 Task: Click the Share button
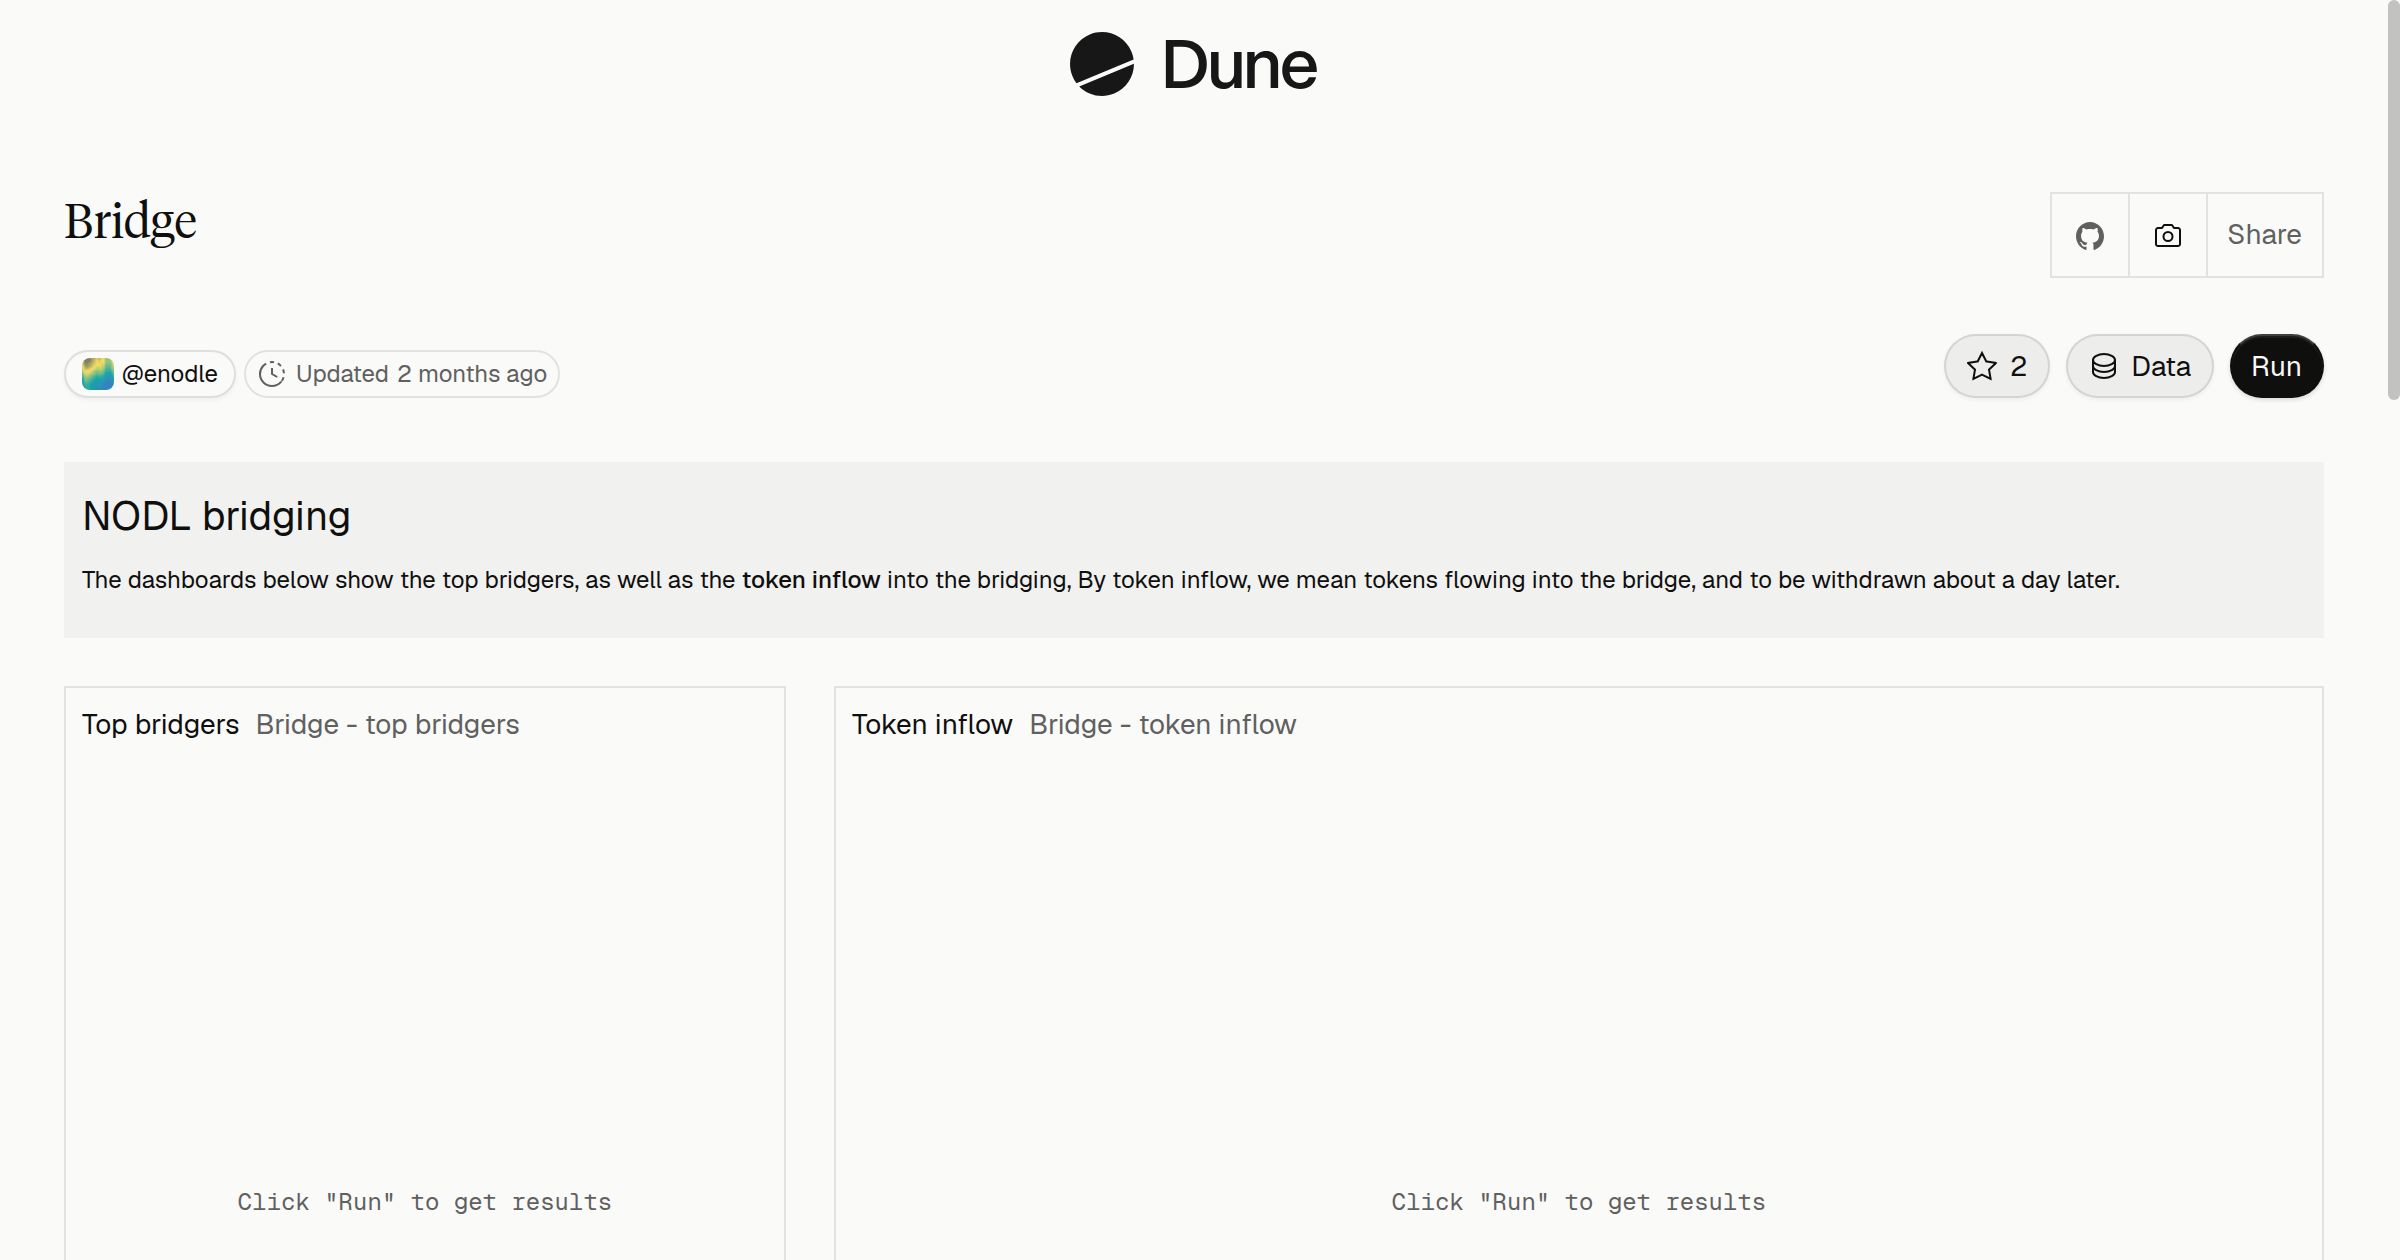click(2264, 235)
